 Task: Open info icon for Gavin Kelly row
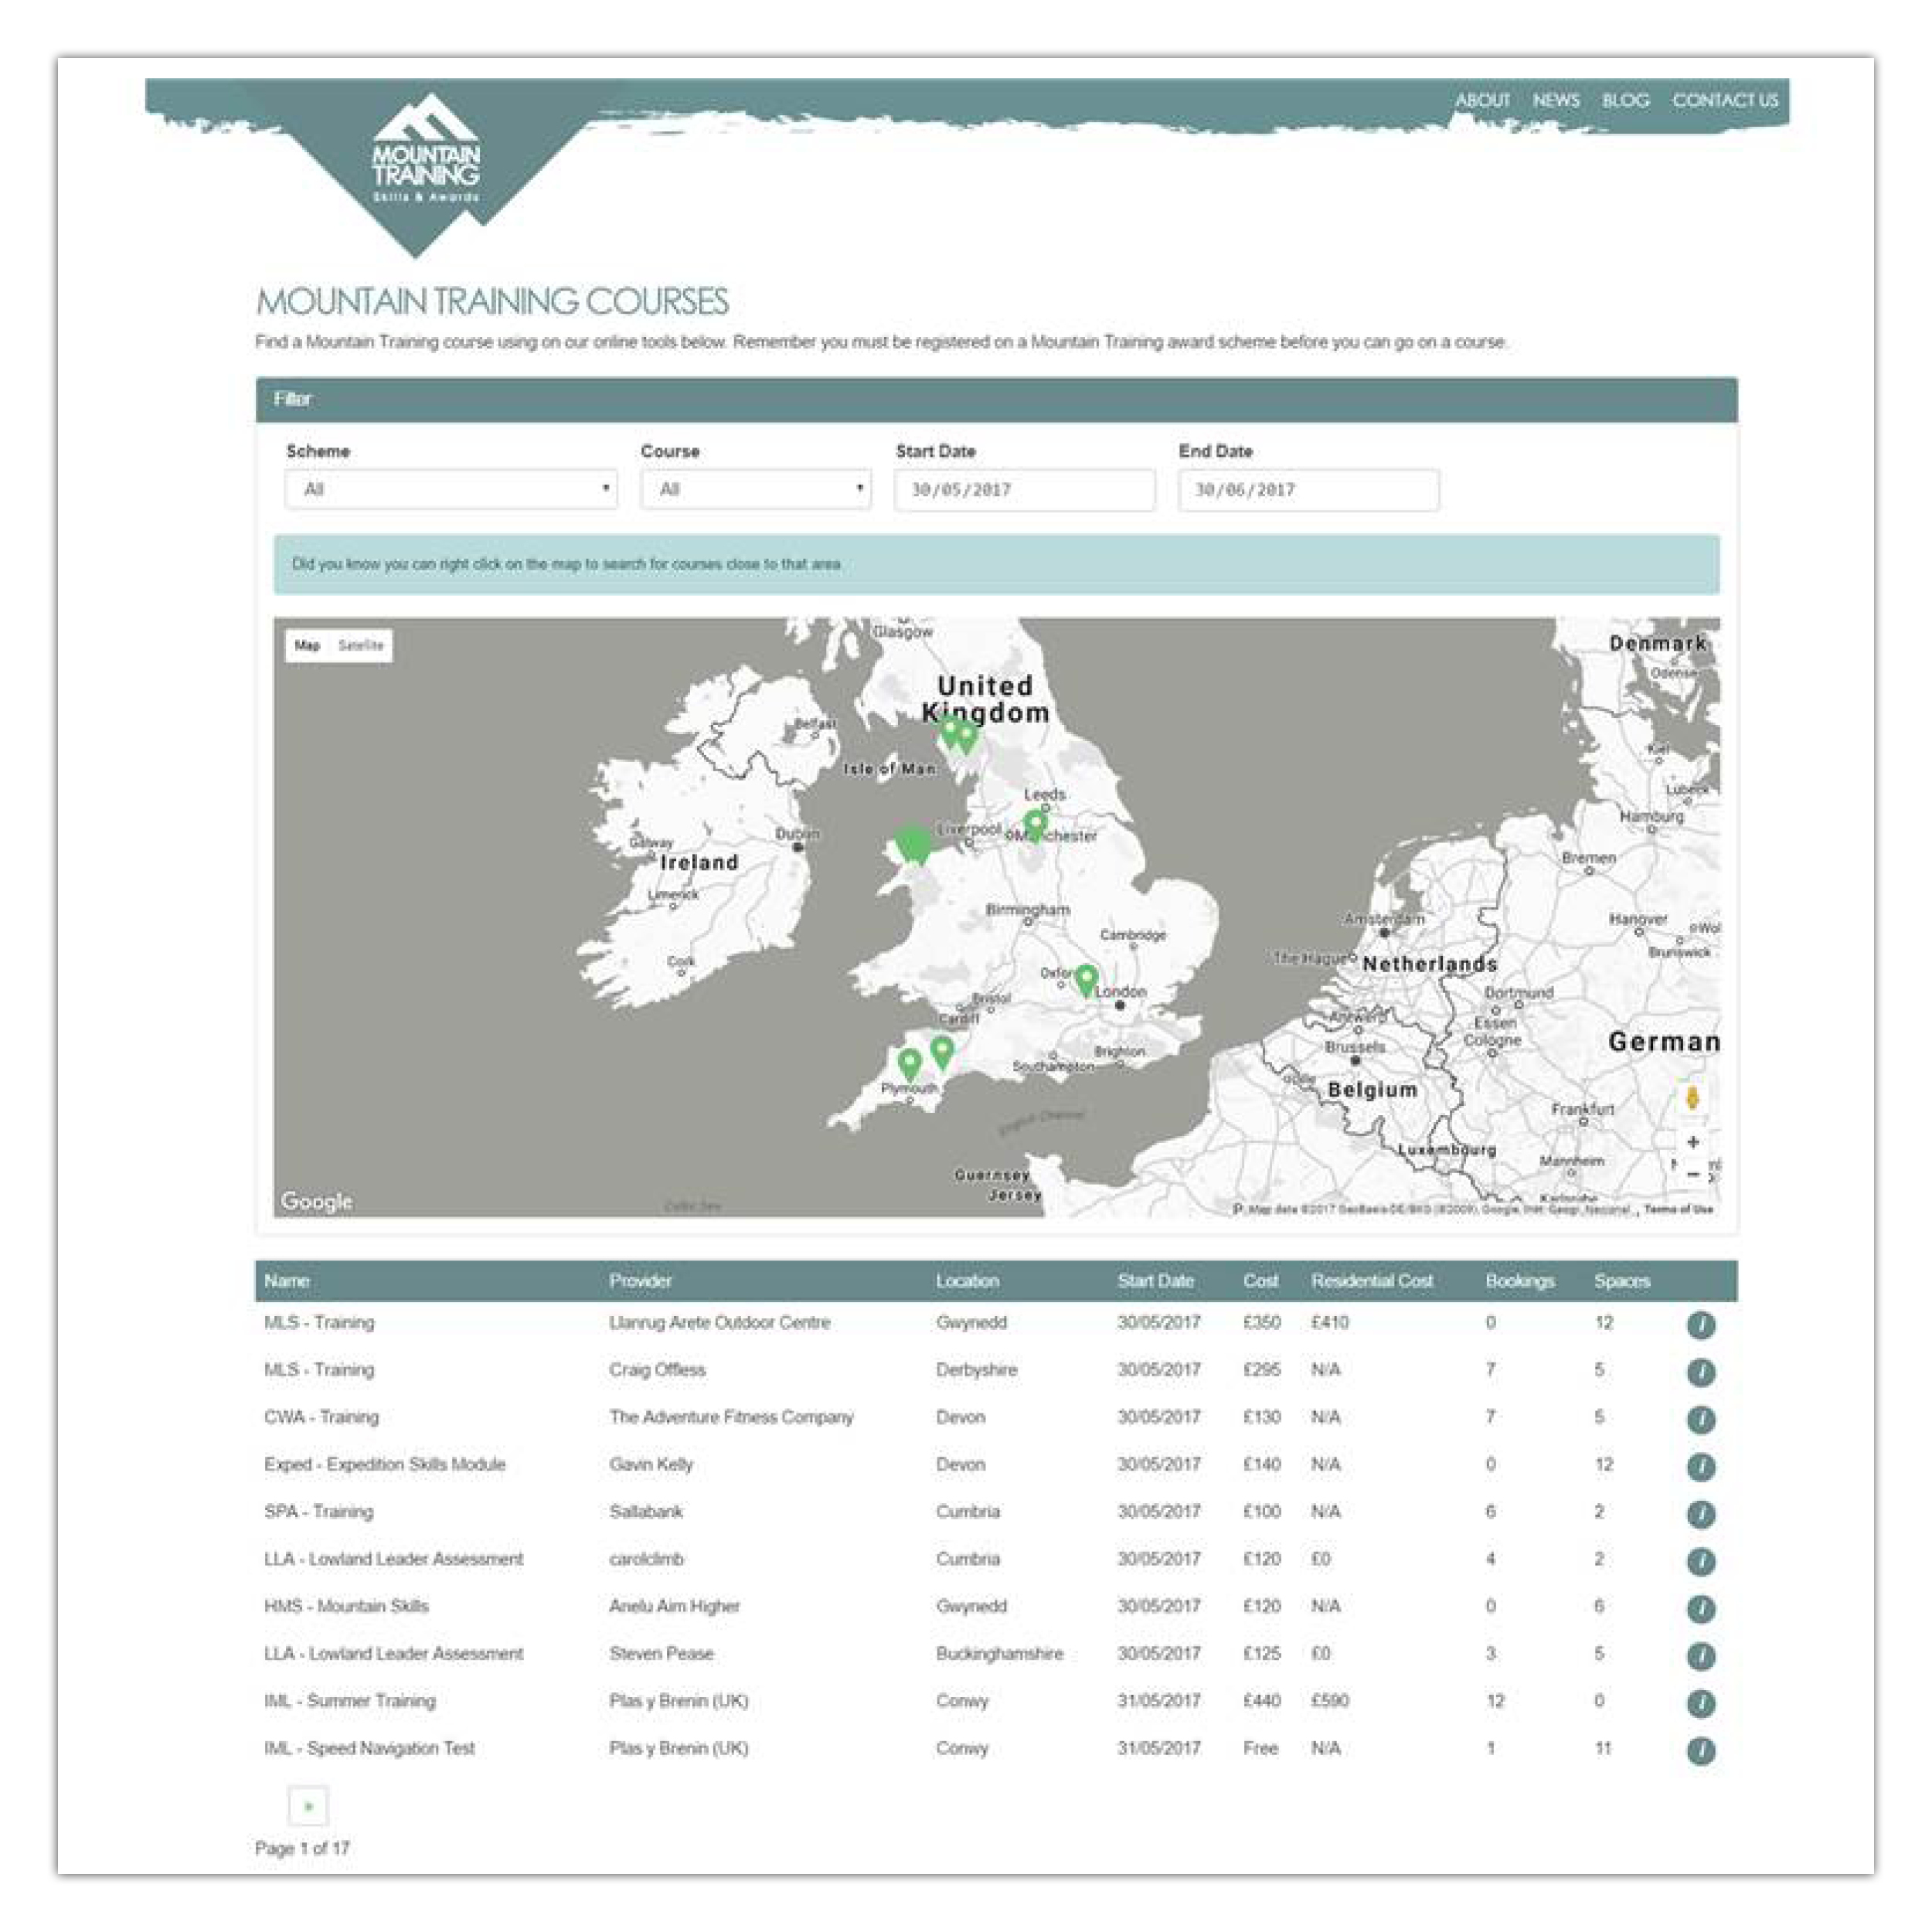click(1701, 1467)
